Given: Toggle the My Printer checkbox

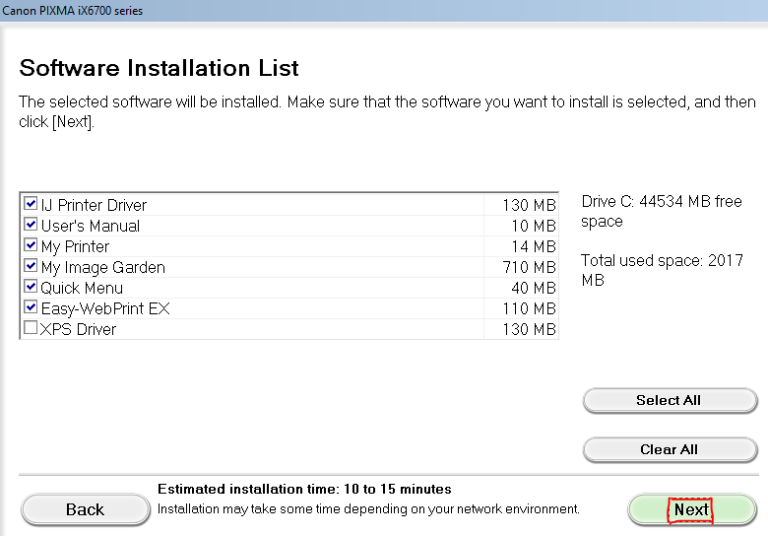Looking at the screenshot, I should click(31, 245).
